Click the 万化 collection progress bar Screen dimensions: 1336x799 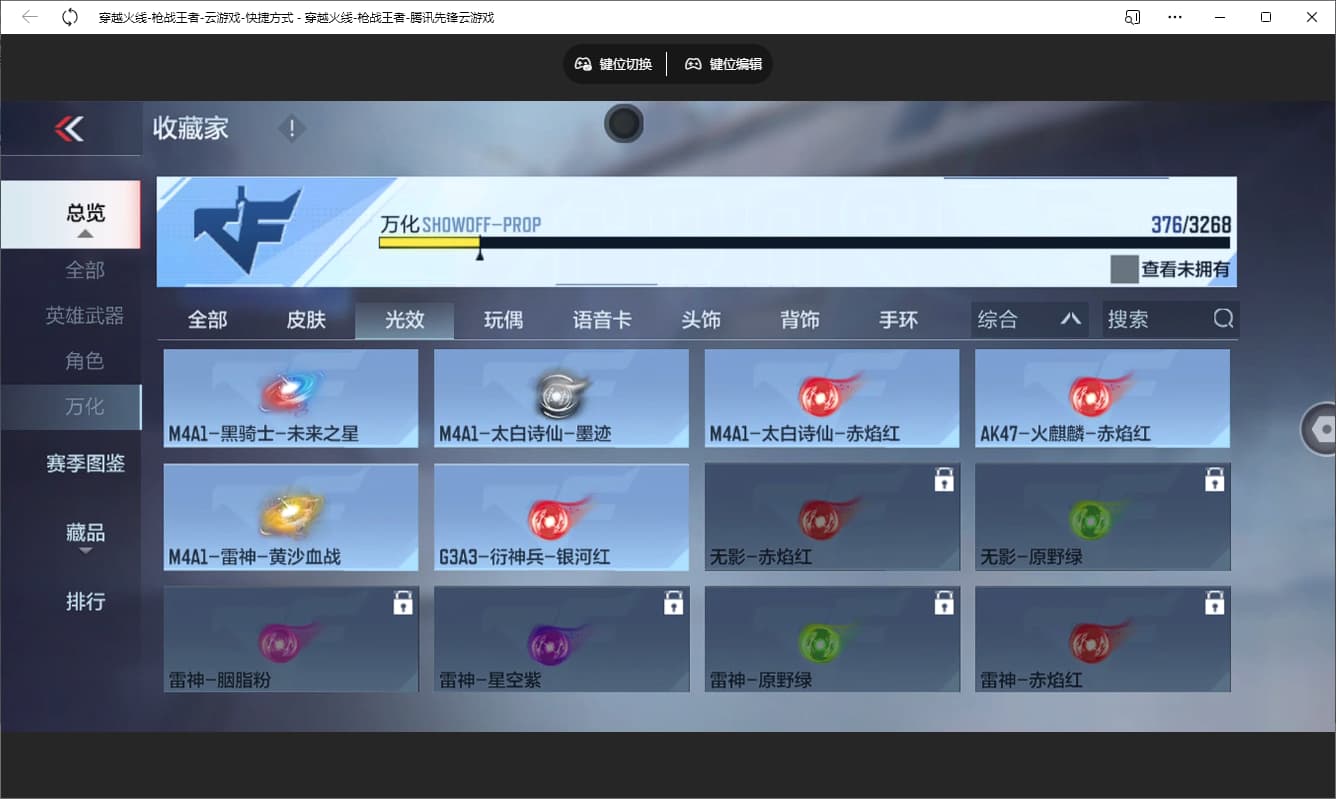[x=803, y=243]
